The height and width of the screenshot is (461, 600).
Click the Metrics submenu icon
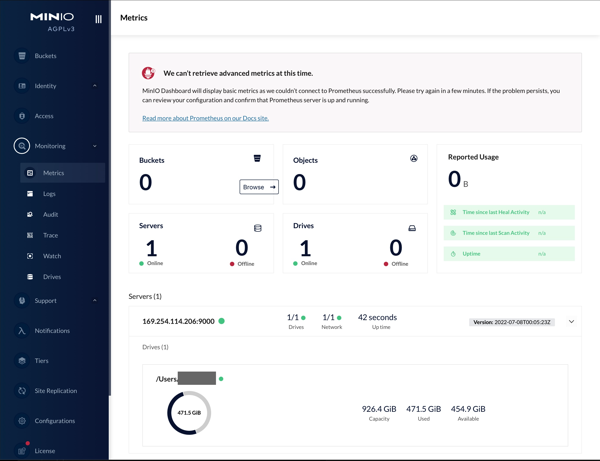click(x=30, y=173)
